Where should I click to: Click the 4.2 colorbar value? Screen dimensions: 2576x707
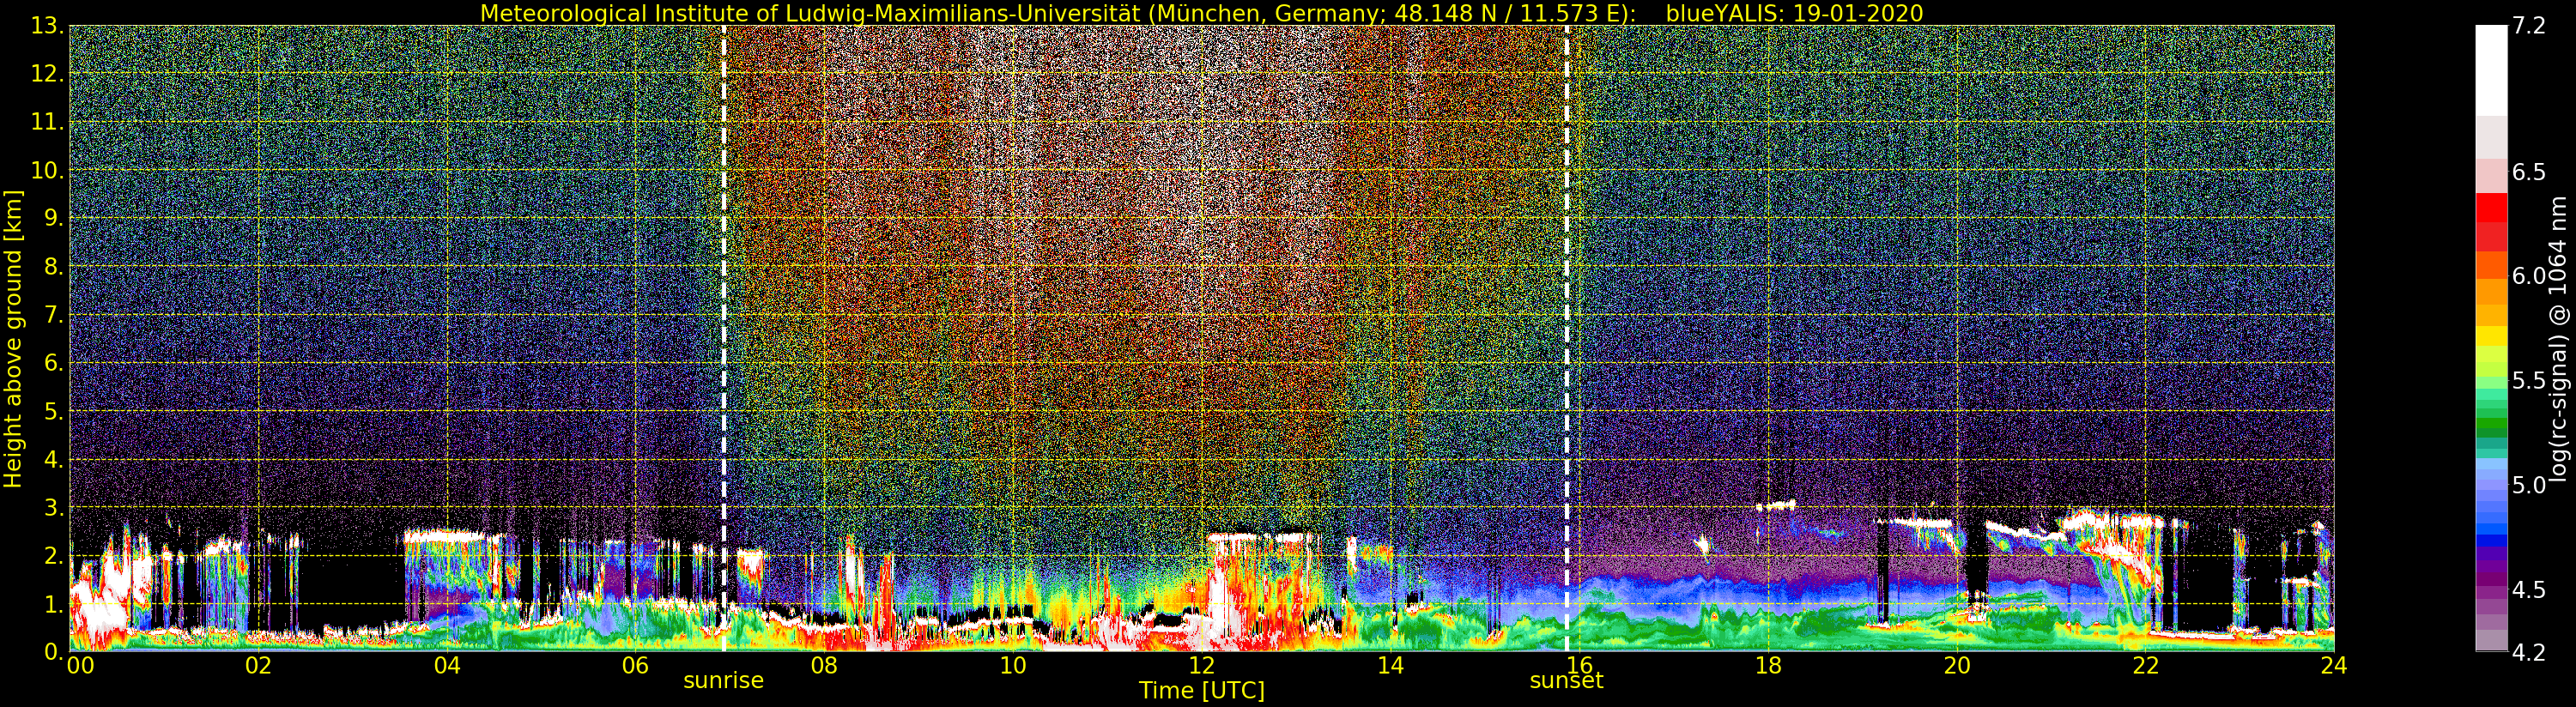tap(2528, 653)
